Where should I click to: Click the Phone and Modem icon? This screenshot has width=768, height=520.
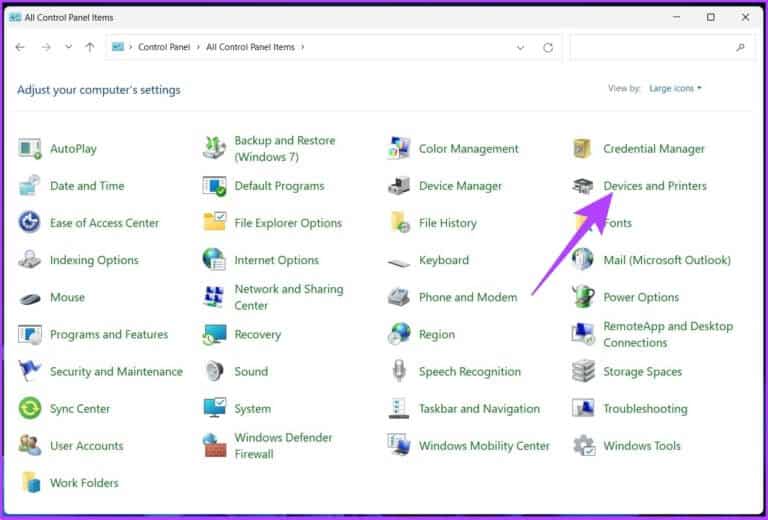(399, 297)
